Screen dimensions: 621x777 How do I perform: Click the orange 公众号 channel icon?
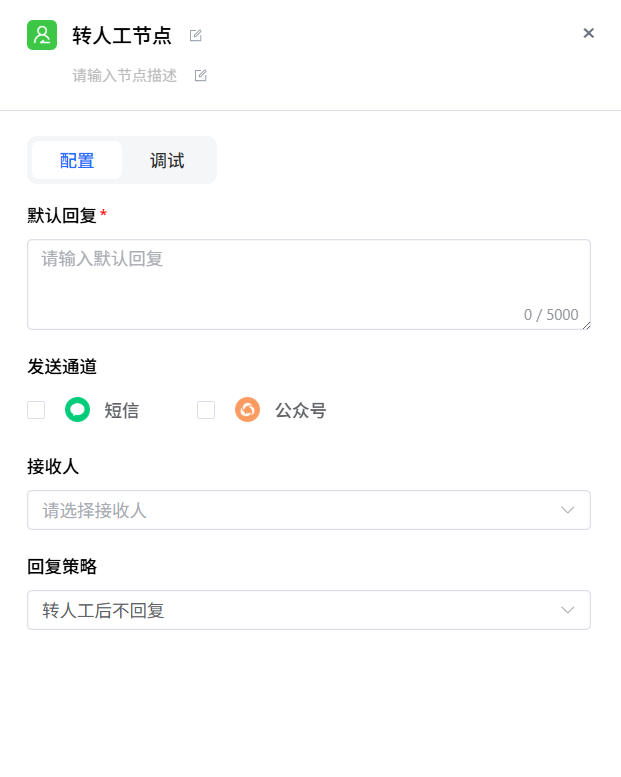click(x=247, y=410)
